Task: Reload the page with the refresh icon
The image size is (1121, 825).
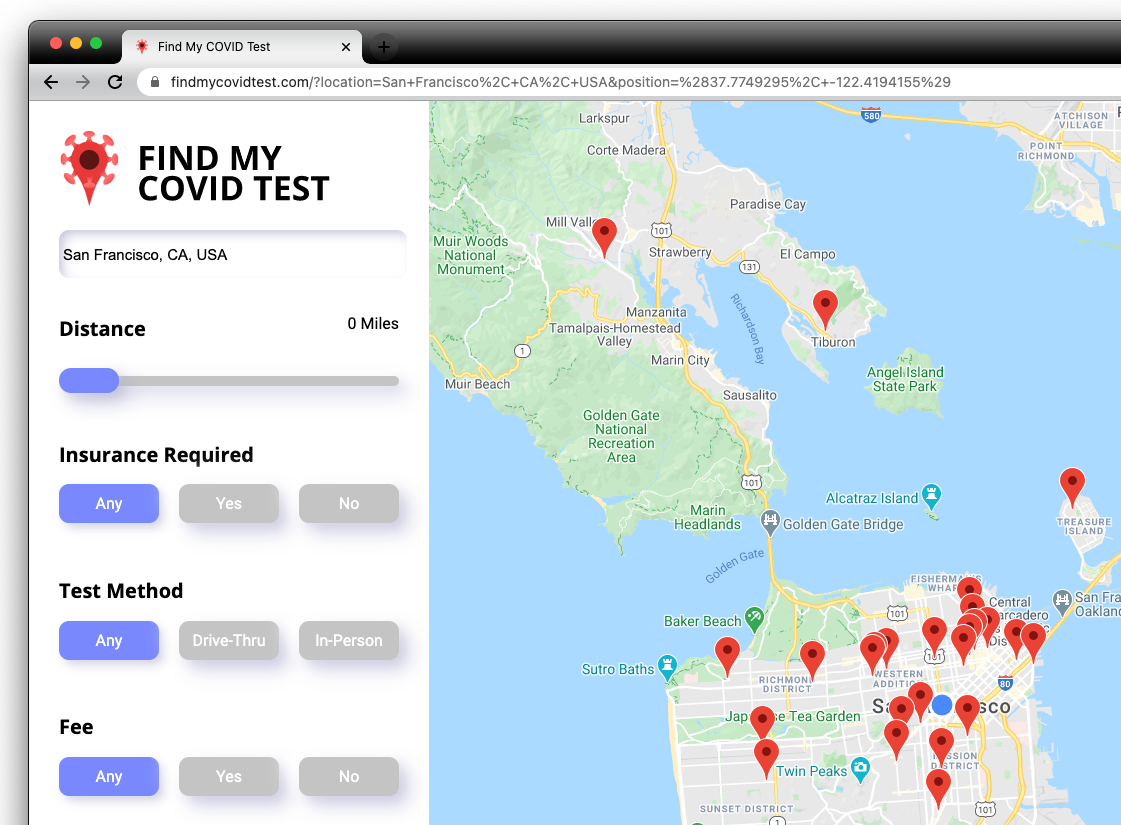Action: (x=115, y=82)
